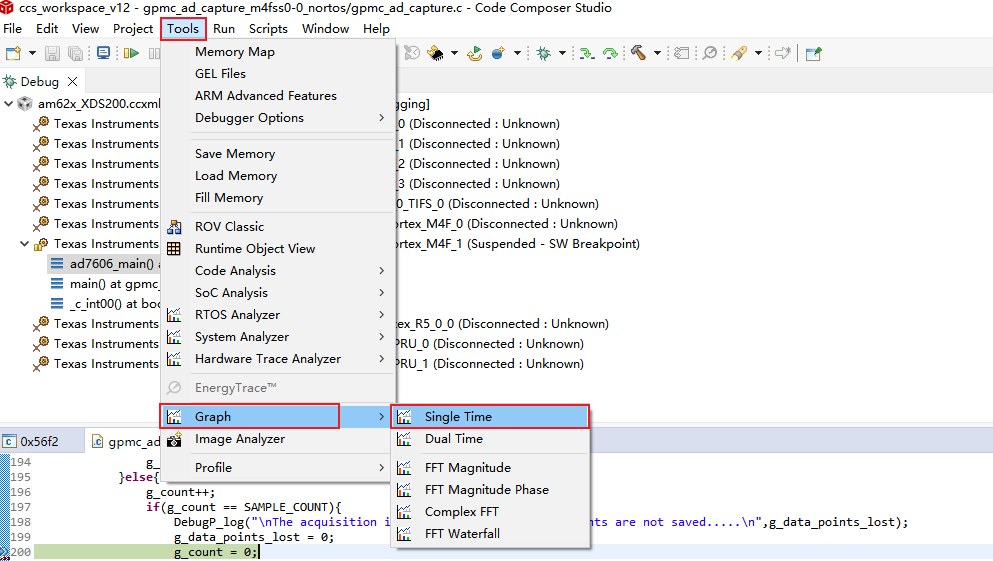Click the Restart icon
Image resolution: width=993 pixels, height=561 pixels.
click(475, 53)
